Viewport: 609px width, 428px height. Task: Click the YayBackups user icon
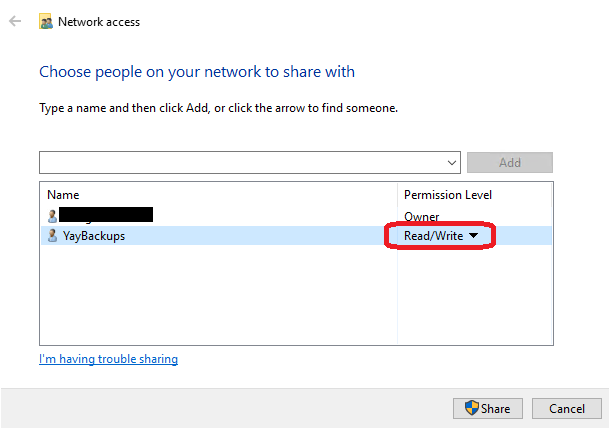pyautogui.click(x=52, y=235)
